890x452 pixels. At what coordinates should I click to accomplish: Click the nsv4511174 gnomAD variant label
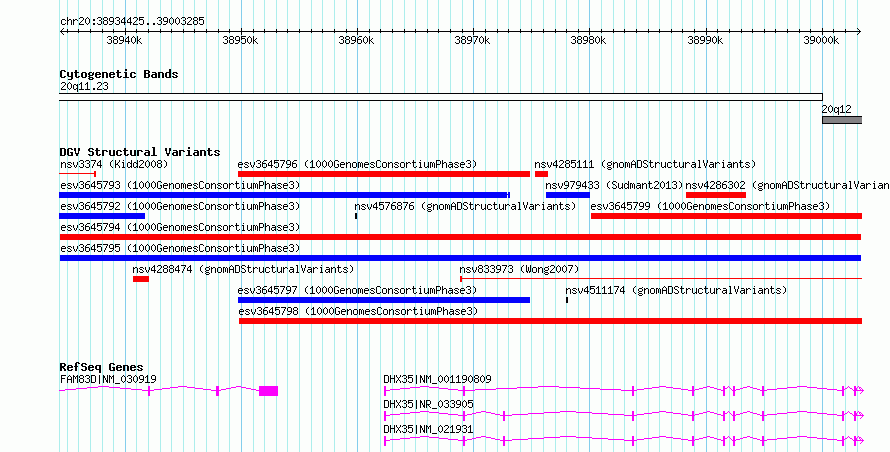[x=676, y=291]
